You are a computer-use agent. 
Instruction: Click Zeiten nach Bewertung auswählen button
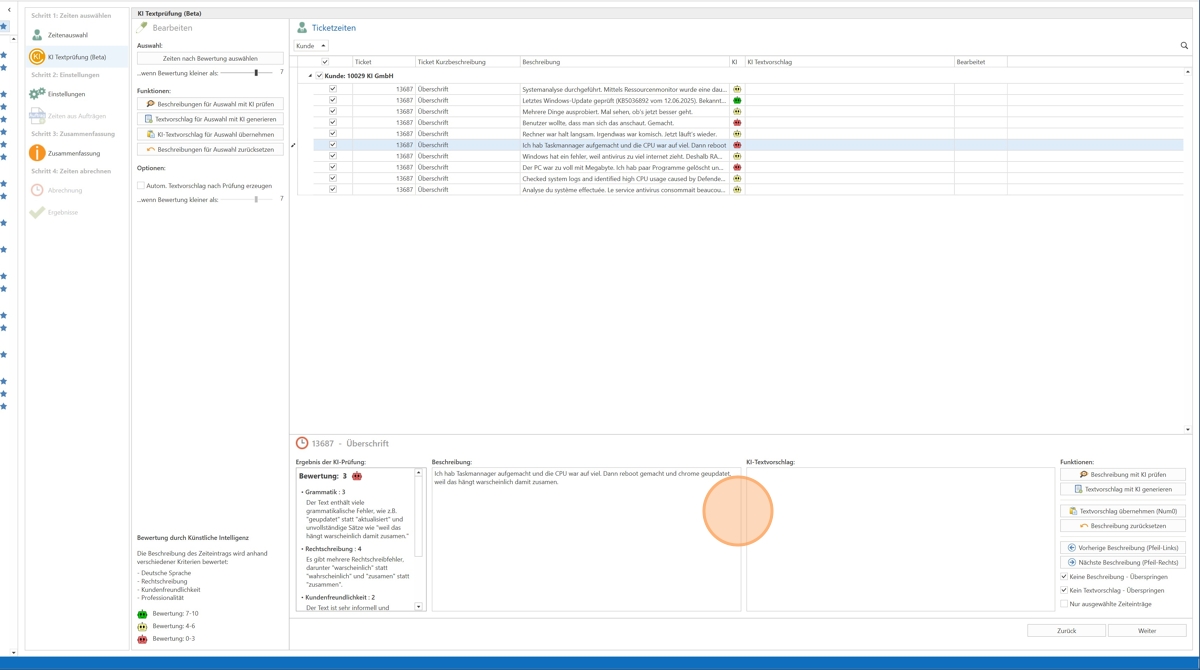click(x=210, y=59)
